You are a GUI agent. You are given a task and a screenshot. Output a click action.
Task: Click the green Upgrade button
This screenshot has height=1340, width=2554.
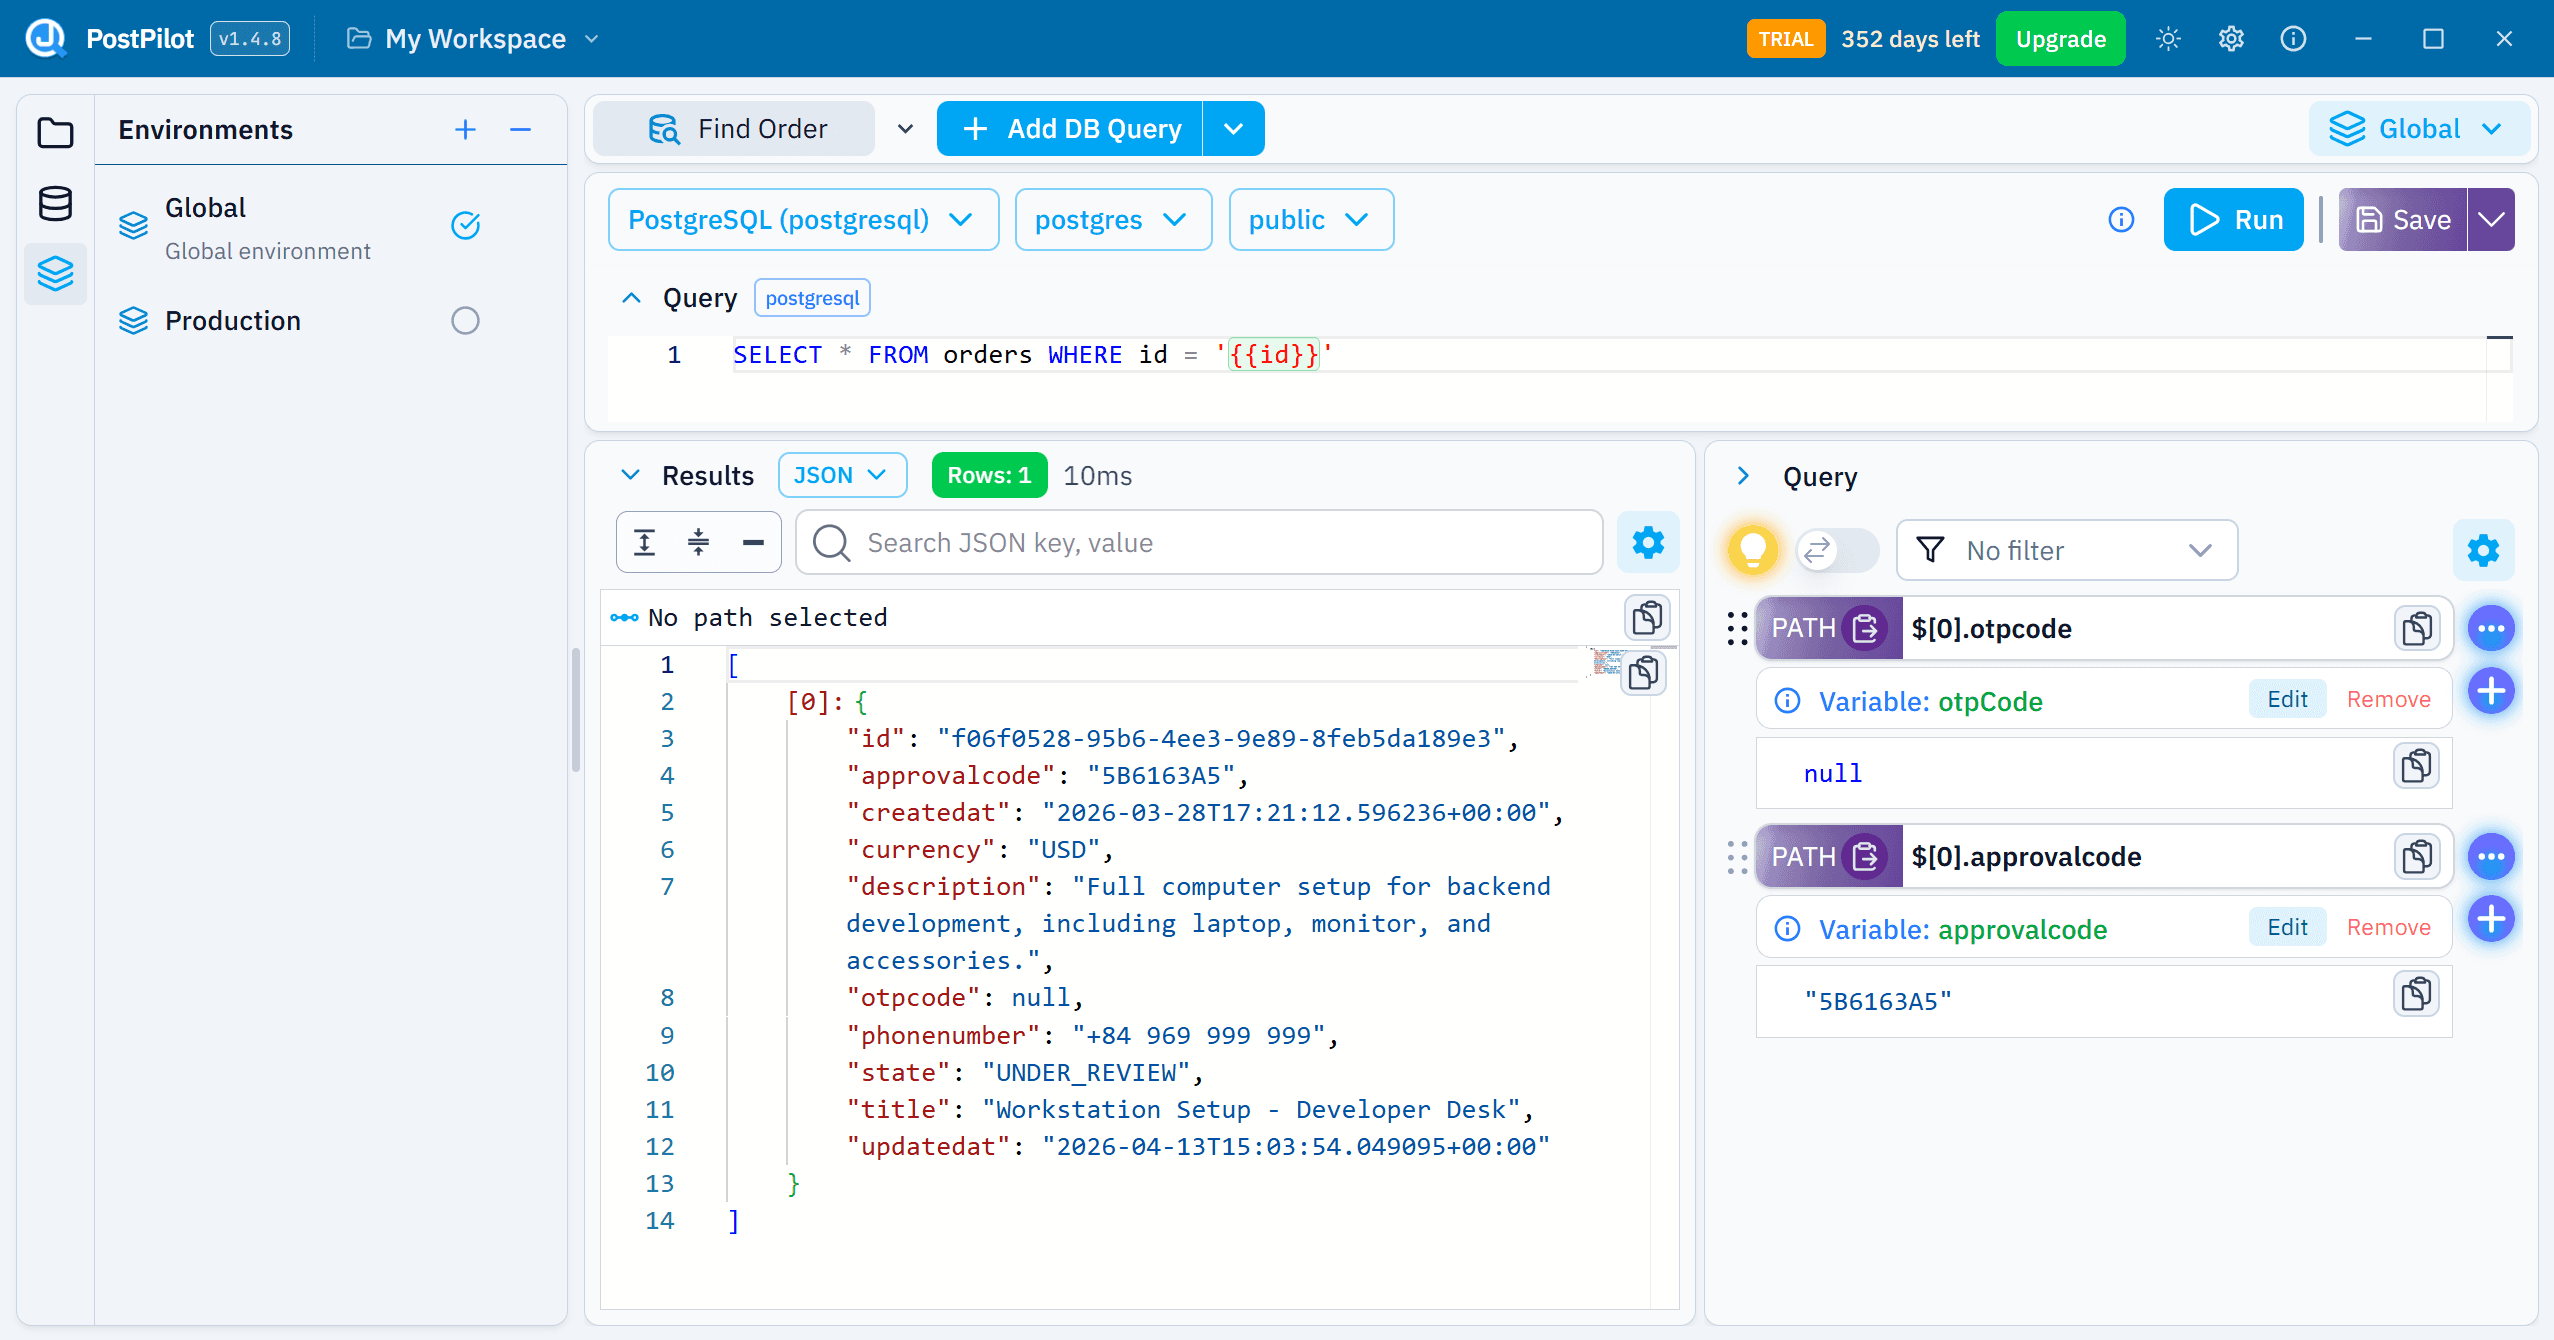tap(2060, 39)
